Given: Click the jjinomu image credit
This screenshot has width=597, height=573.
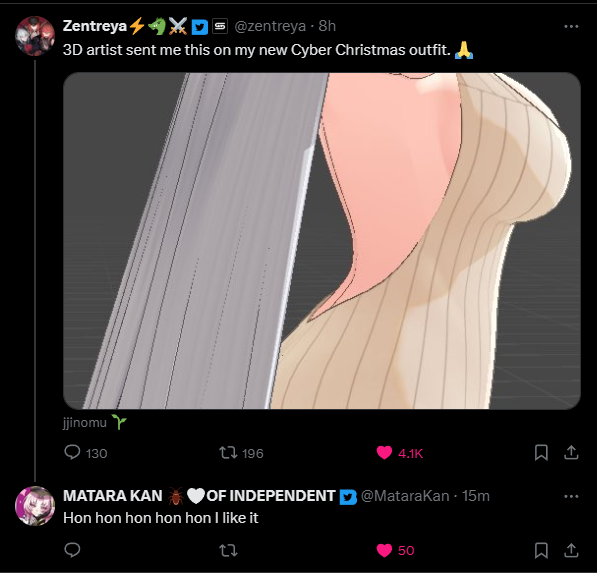Looking at the screenshot, I should pos(85,423).
